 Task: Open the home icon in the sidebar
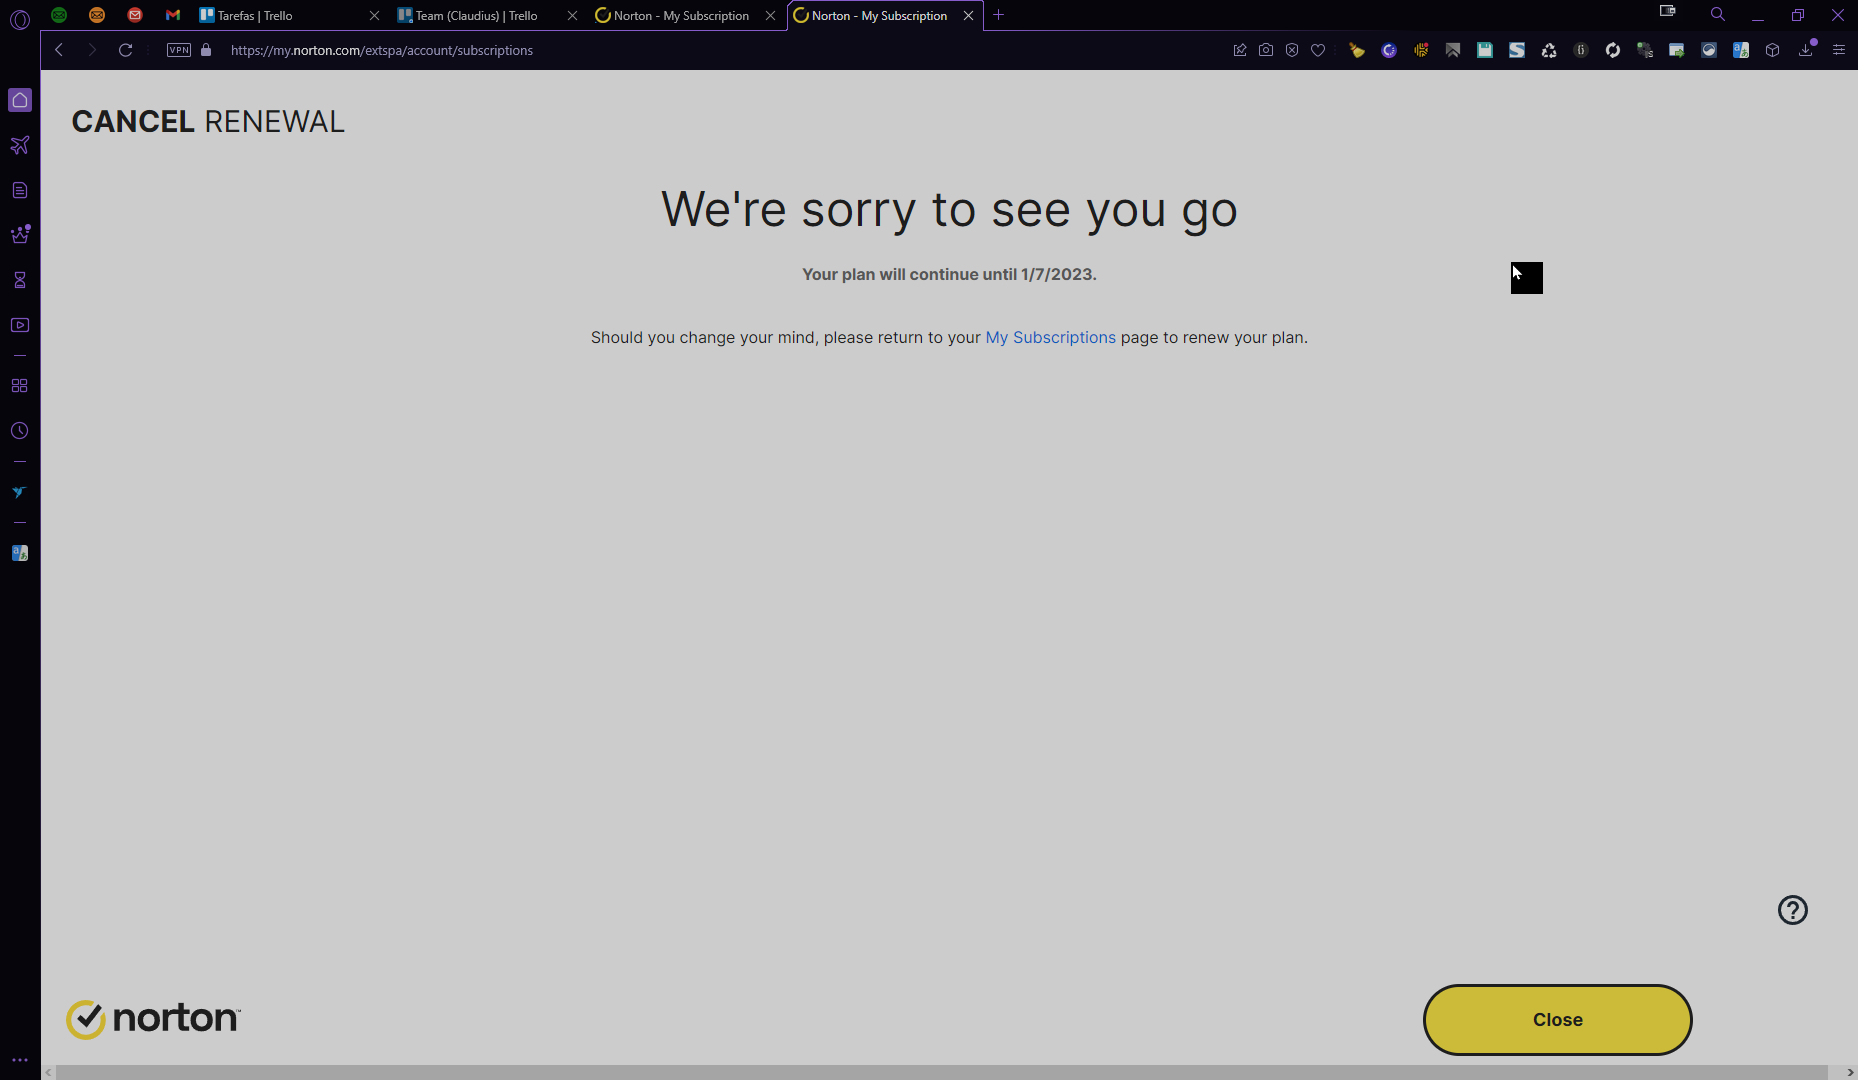click(20, 100)
